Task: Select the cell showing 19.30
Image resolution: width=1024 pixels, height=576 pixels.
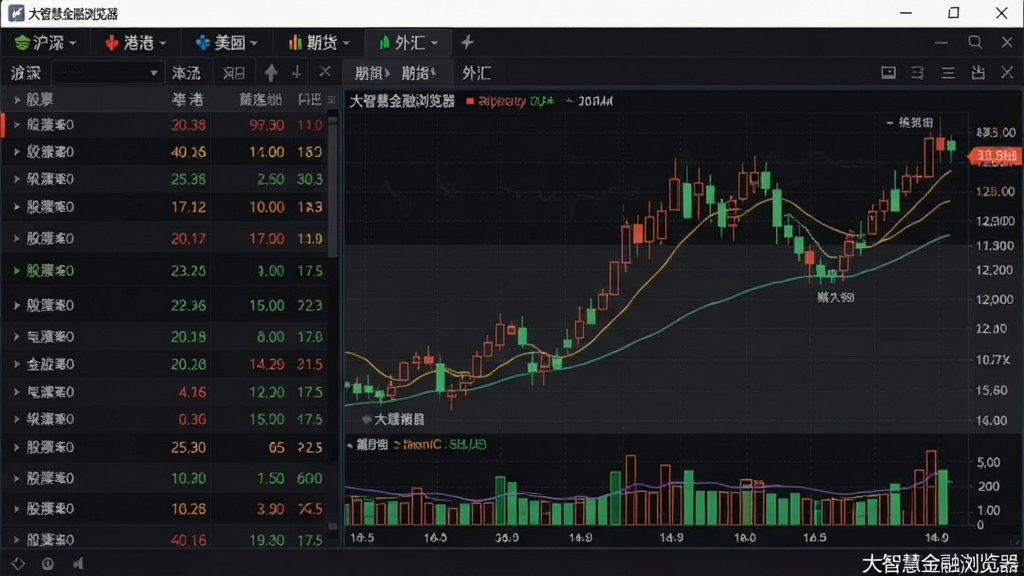Action: click(x=266, y=540)
